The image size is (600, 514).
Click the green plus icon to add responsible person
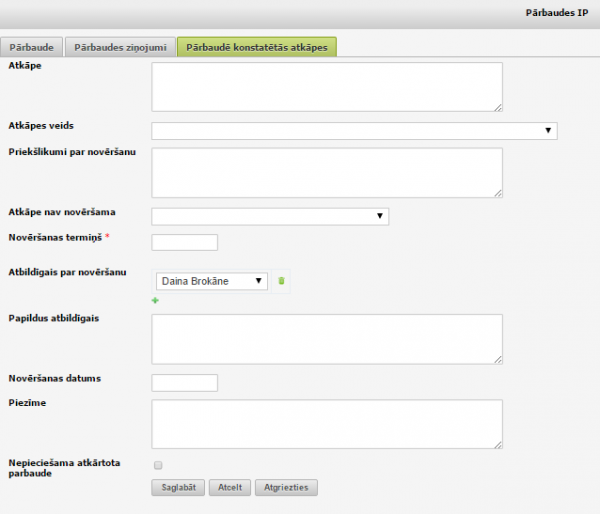[155, 300]
